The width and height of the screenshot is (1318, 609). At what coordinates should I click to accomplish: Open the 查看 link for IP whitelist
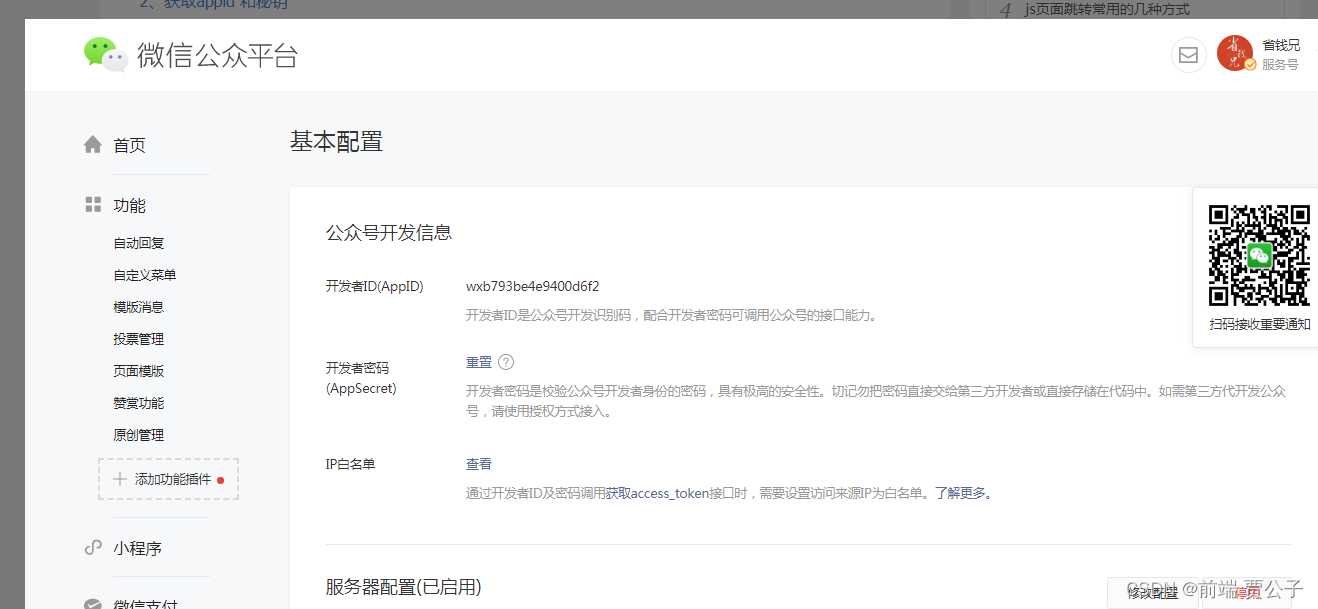(x=478, y=463)
